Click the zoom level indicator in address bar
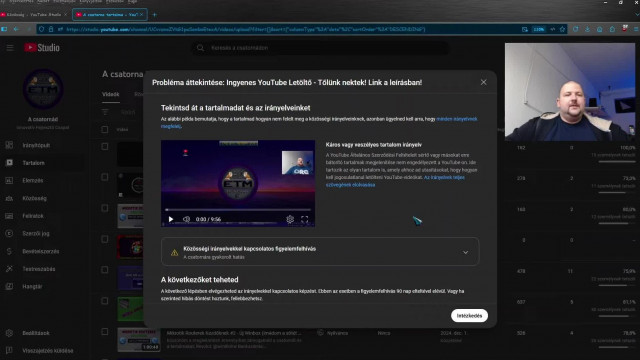The width and height of the screenshot is (640, 360). tap(538, 29)
